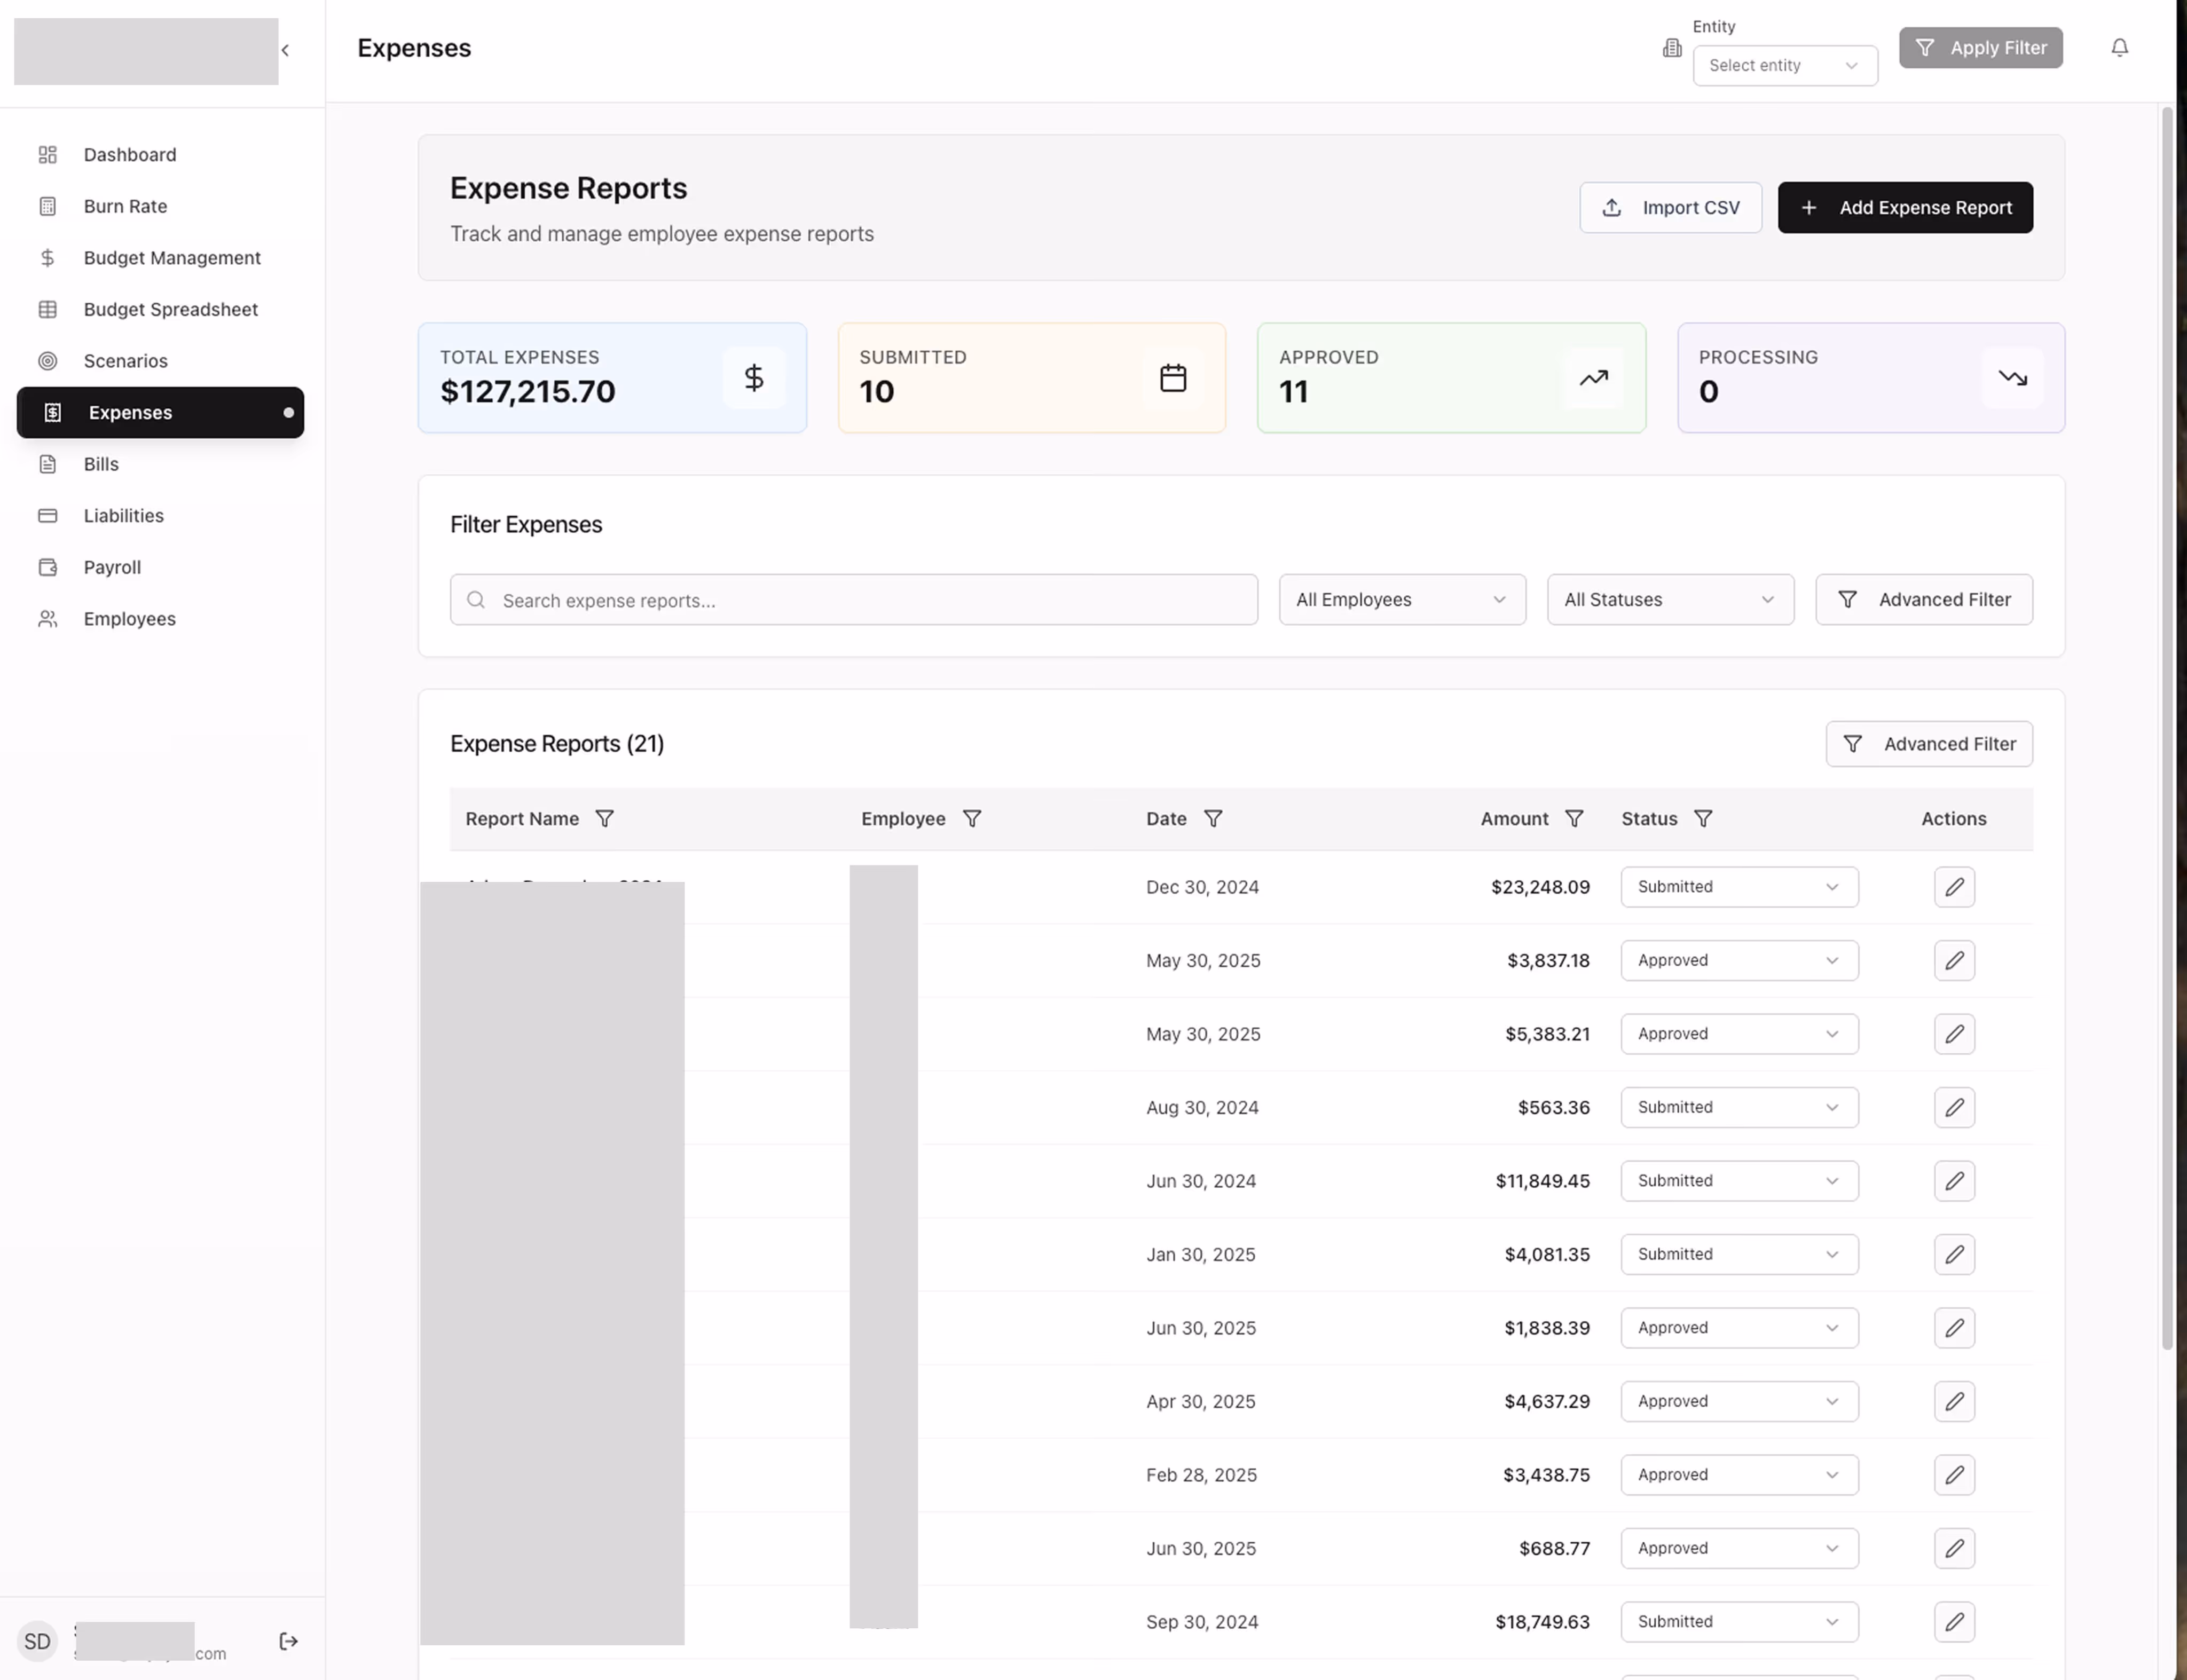
Task: Open the All Statuses filter dropdown
Action: click(1669, 600)
